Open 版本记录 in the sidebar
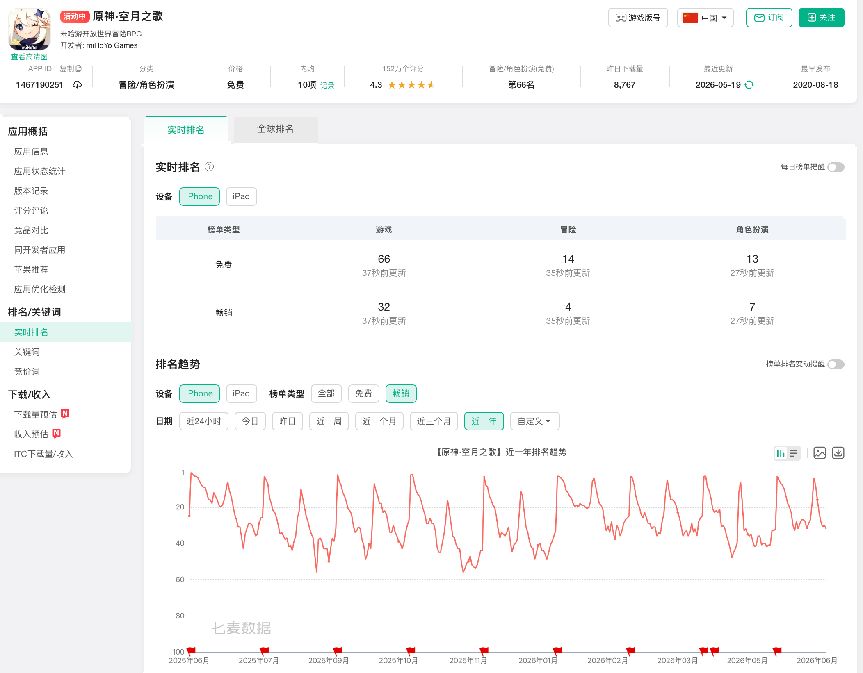Screen dimensions: 863x673 point(31,191)
